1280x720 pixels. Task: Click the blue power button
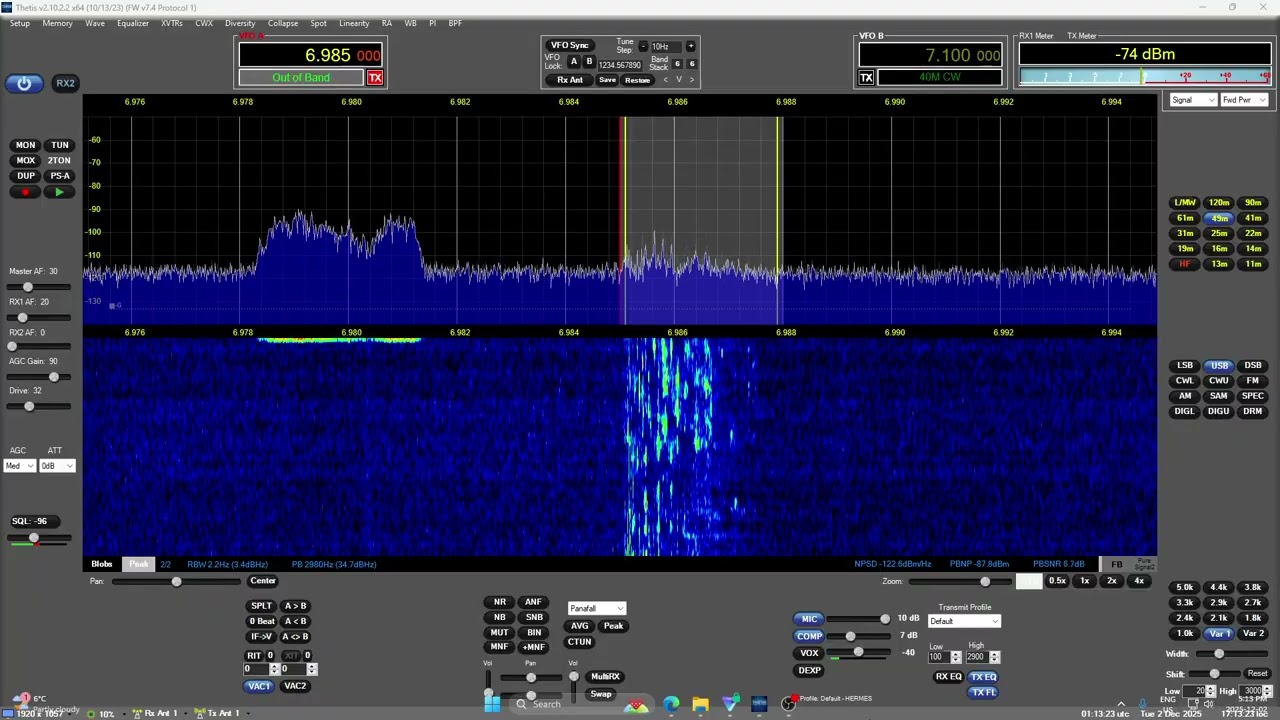coord(24,83)
